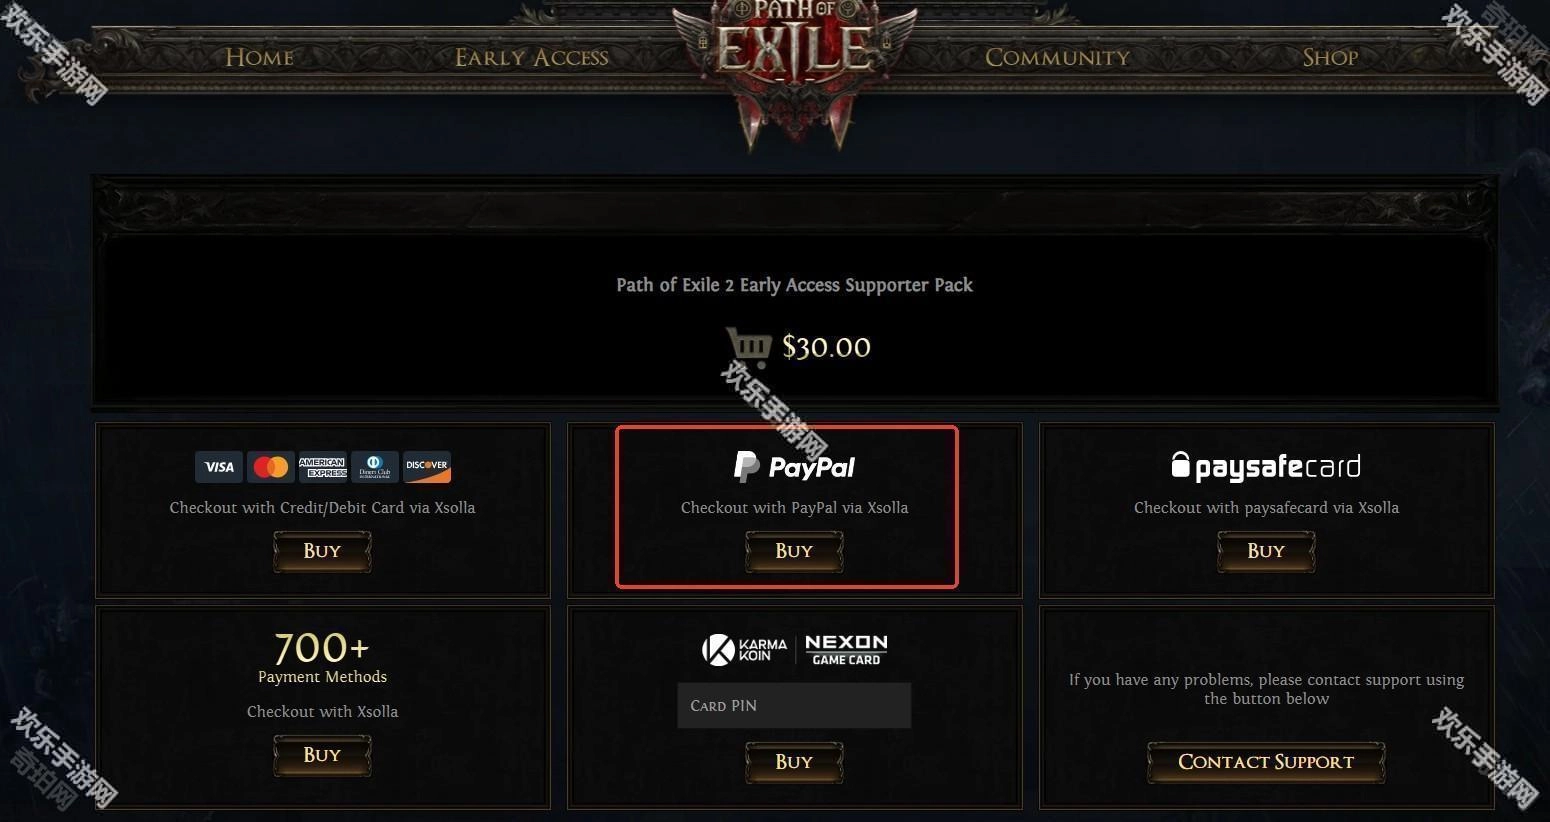Click the Karma Koin logo
1550x822 pixels.
[x=745, y=649]
